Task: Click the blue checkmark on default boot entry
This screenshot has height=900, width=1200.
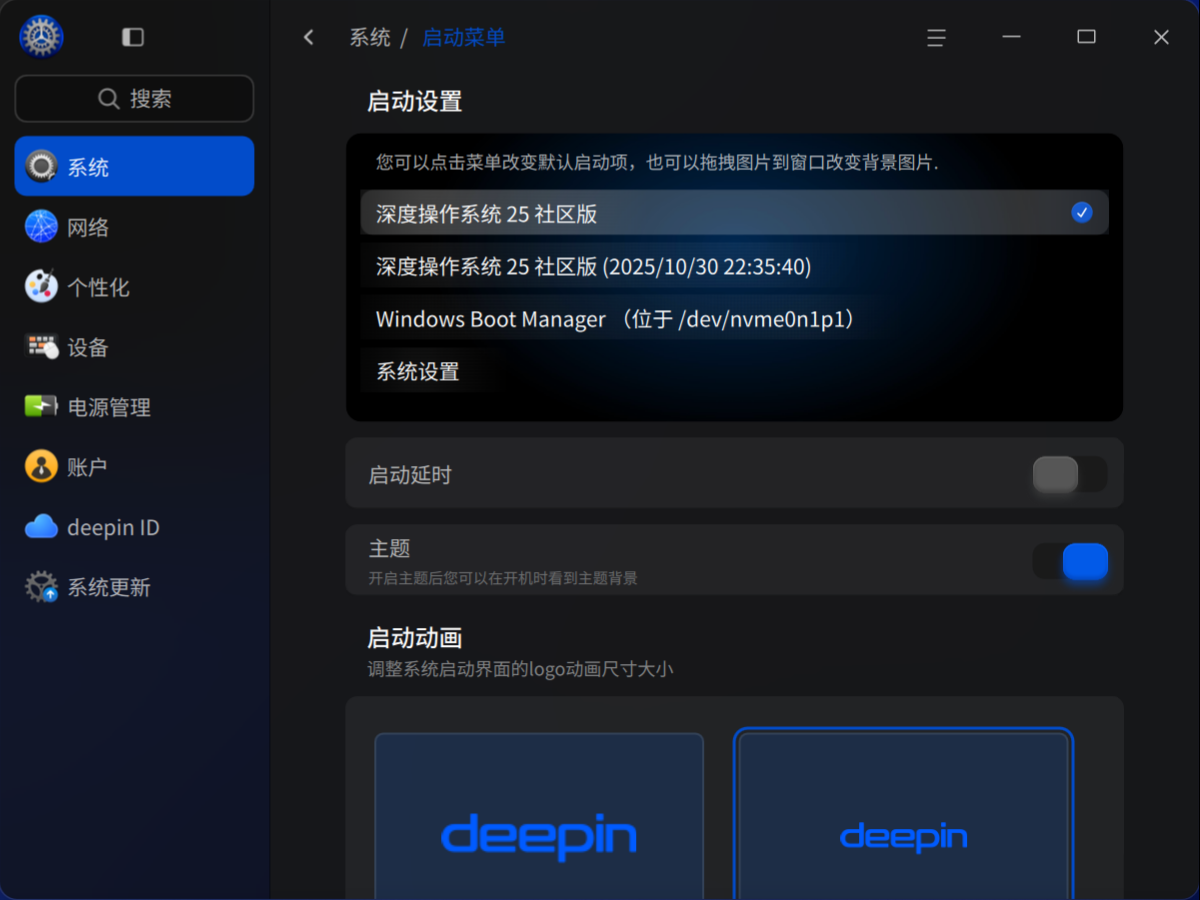Action: click(x=1081, y=212)
